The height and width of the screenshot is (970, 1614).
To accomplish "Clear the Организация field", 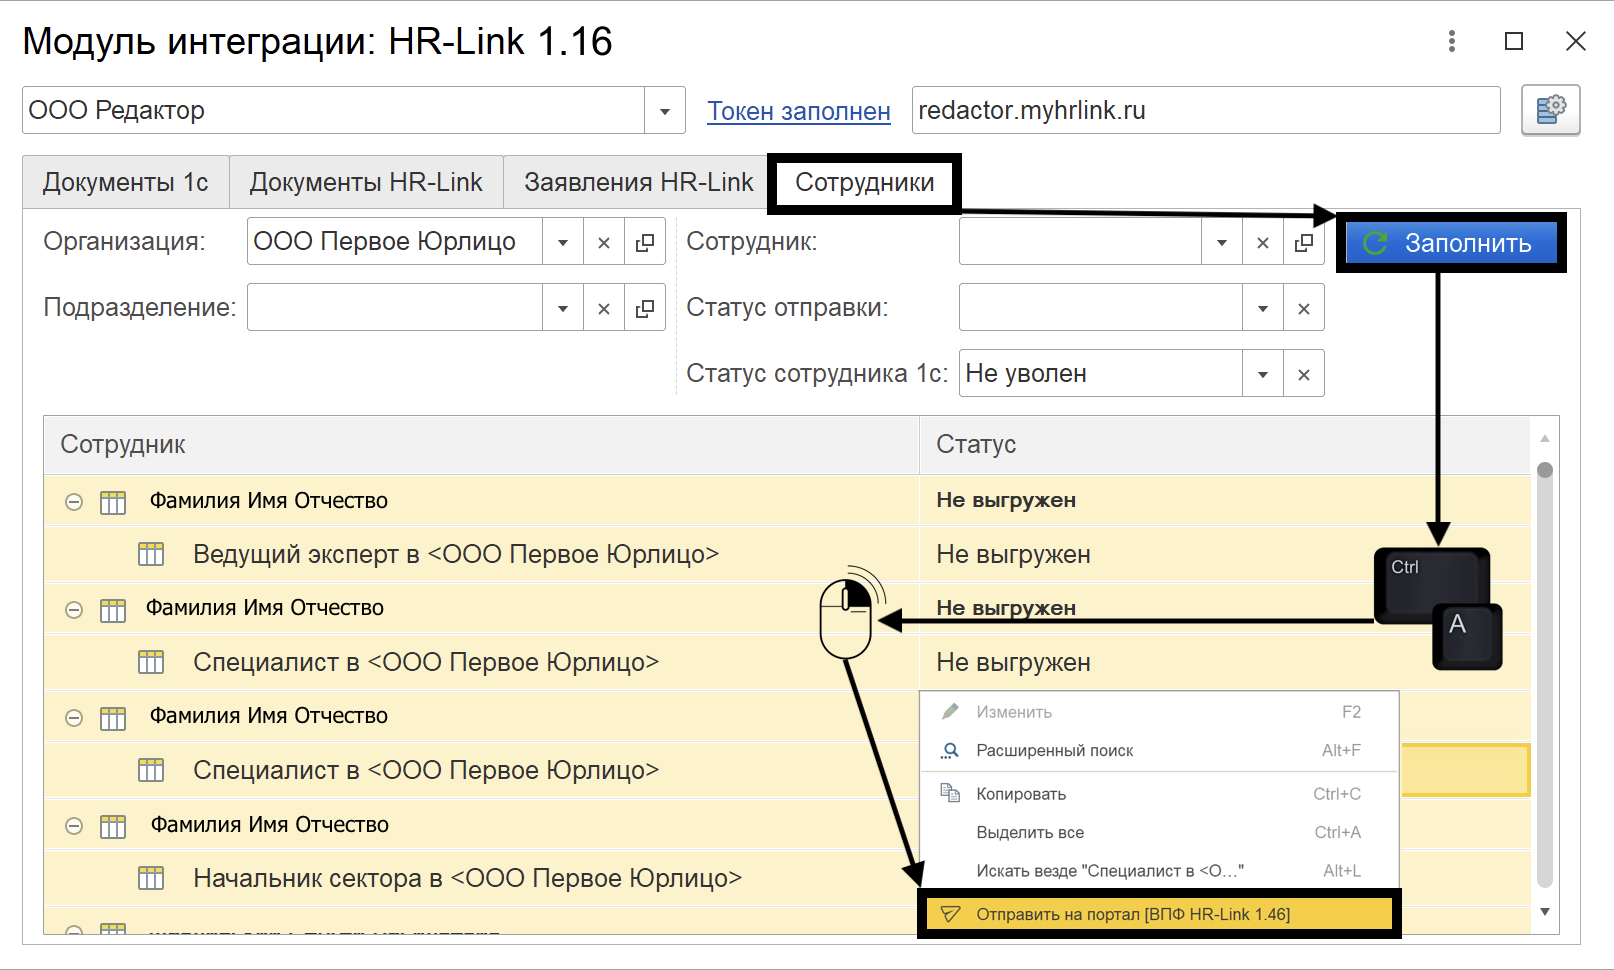I will click(x=604, y=242).
